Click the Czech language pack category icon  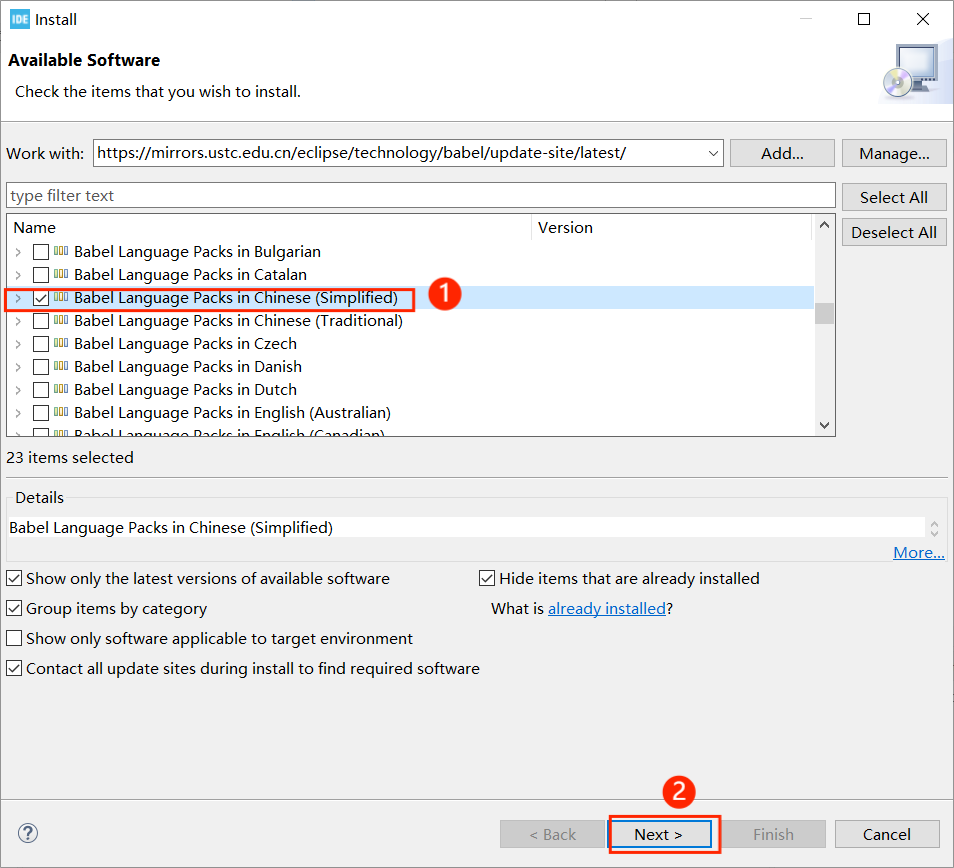point(61,342)
